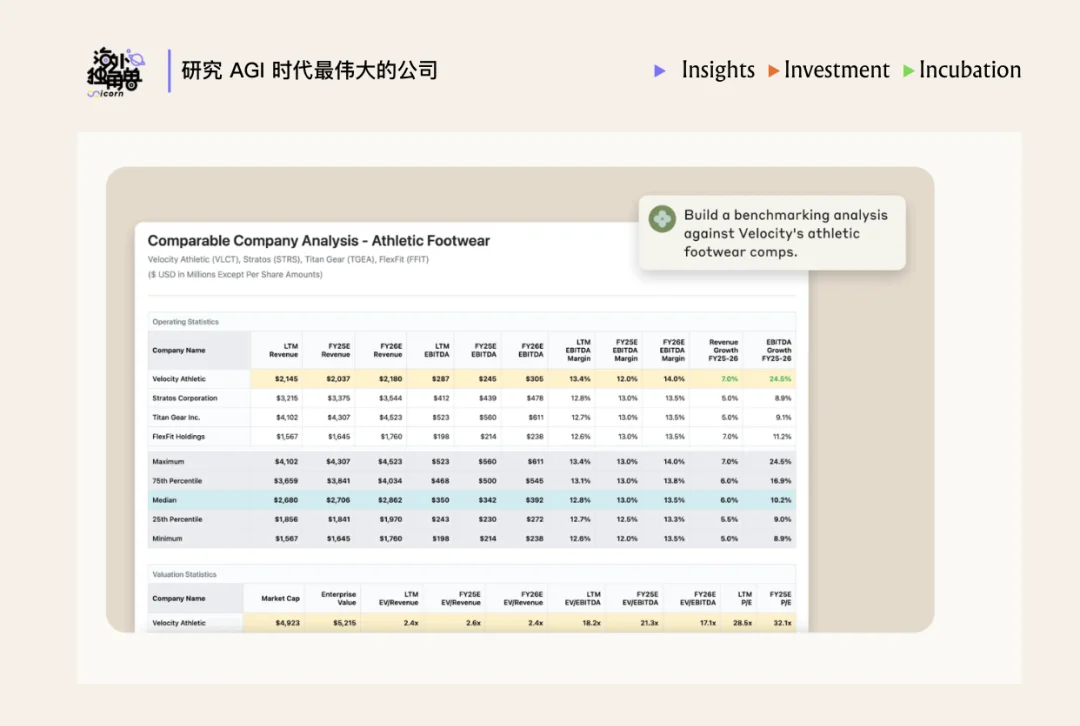Click the purple triangle beside Insights

[659, 71]
